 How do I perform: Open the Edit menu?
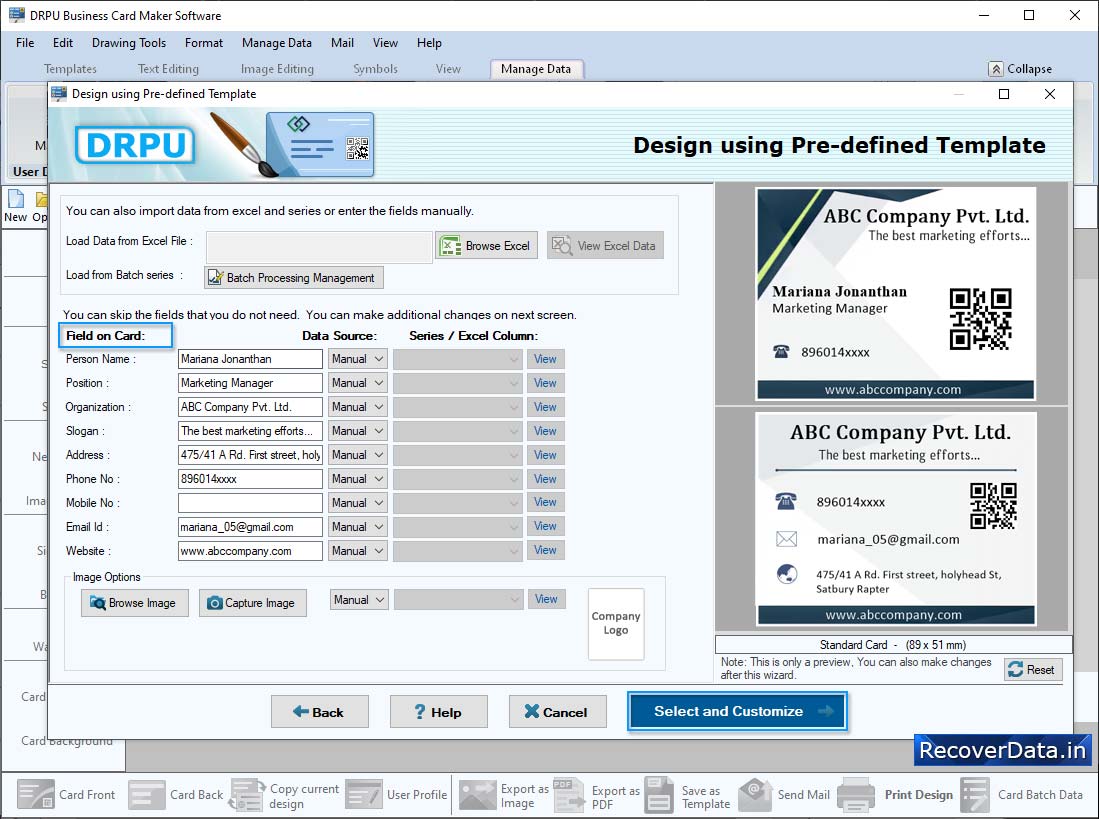tap(62, 43)
